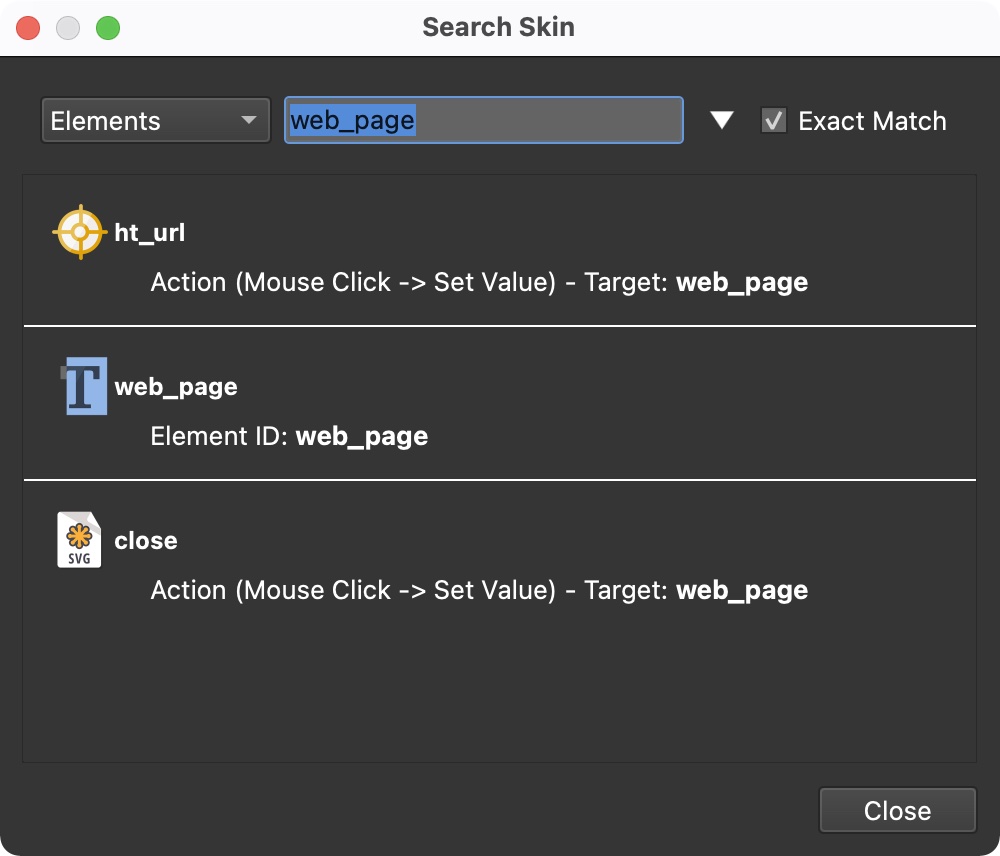
Task: Minimize the dialog with the yellow button
Action: point(68,27)
